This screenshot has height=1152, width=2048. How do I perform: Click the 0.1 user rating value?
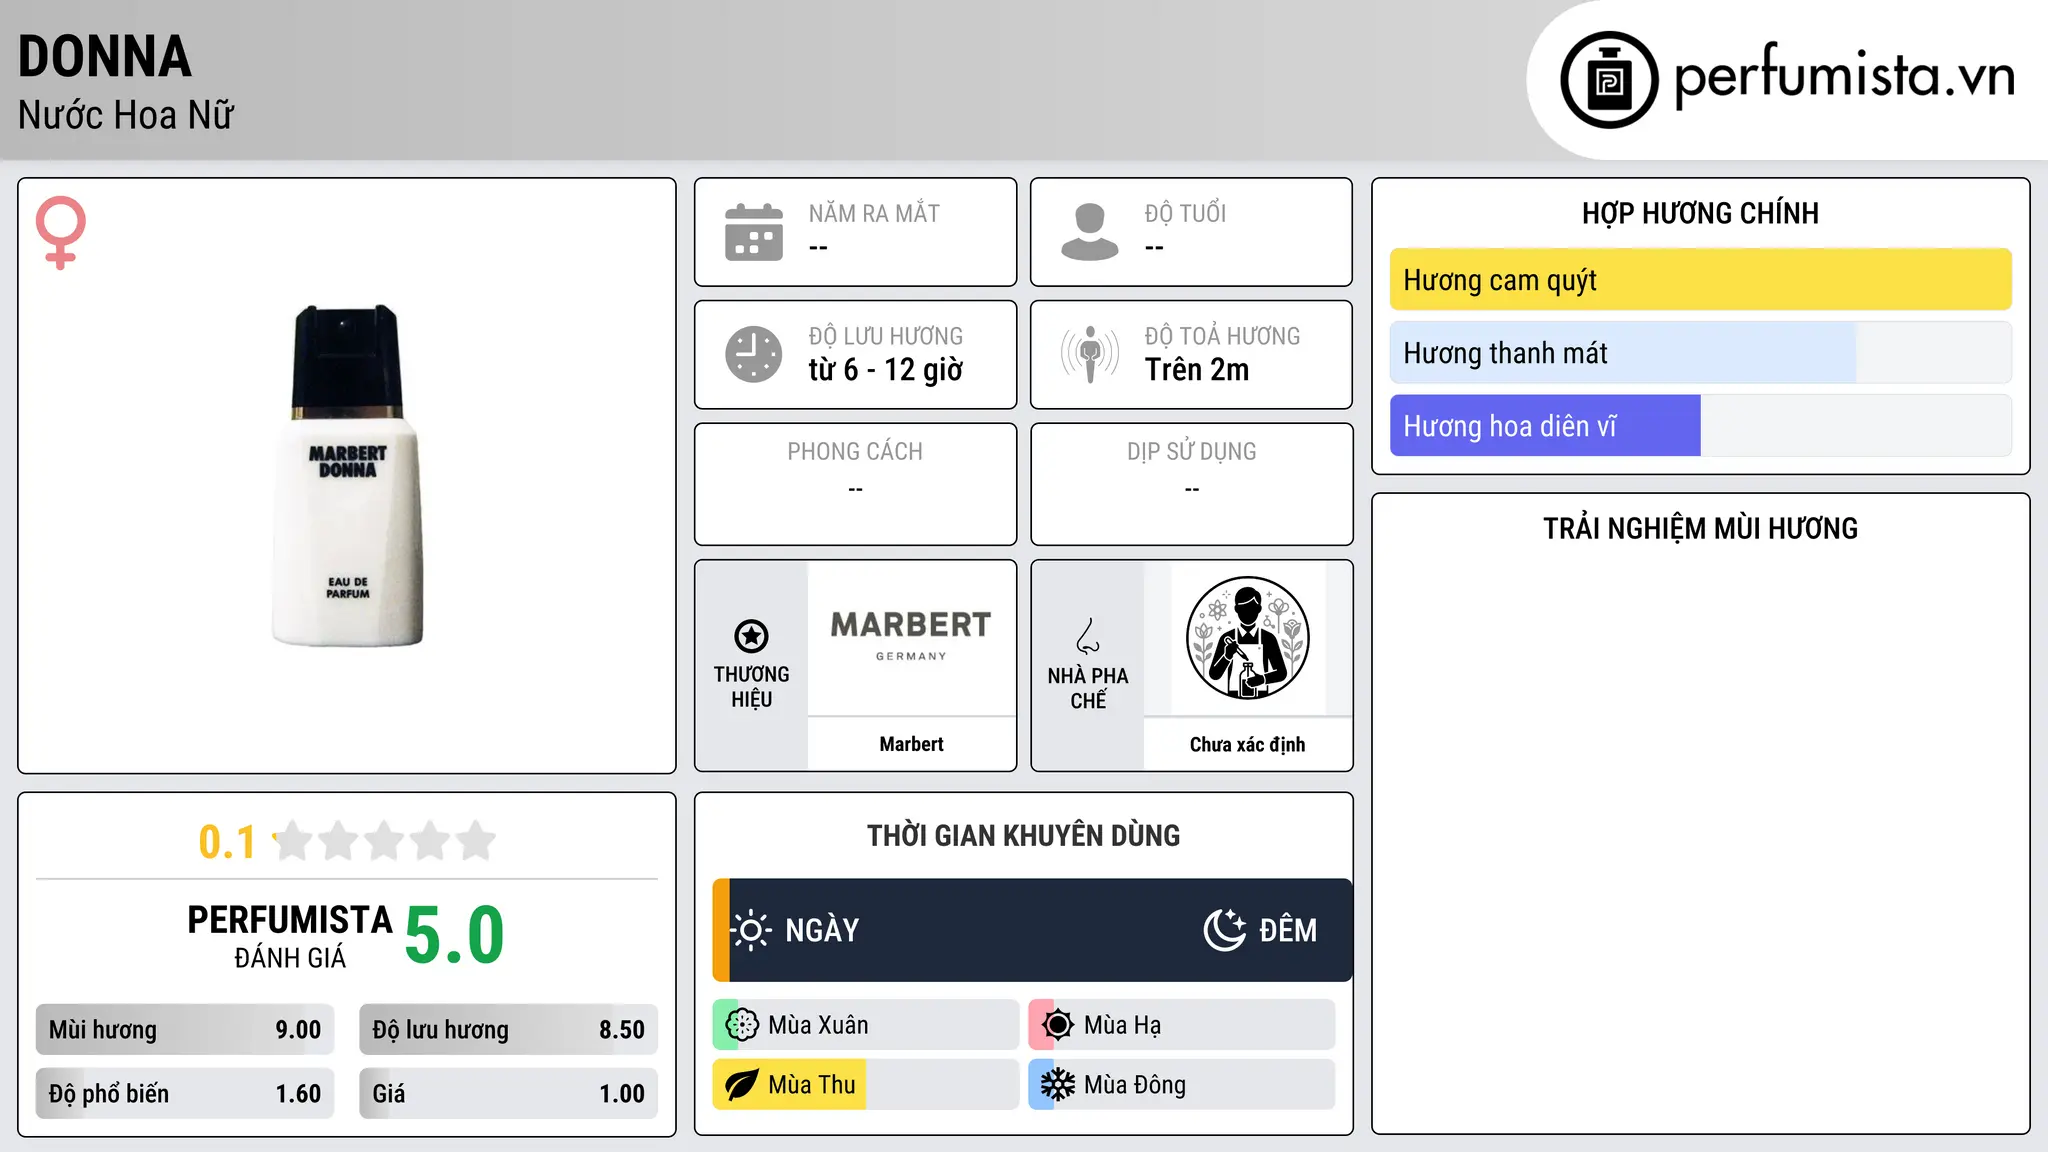pyautogui.click(x=227, y=842)
